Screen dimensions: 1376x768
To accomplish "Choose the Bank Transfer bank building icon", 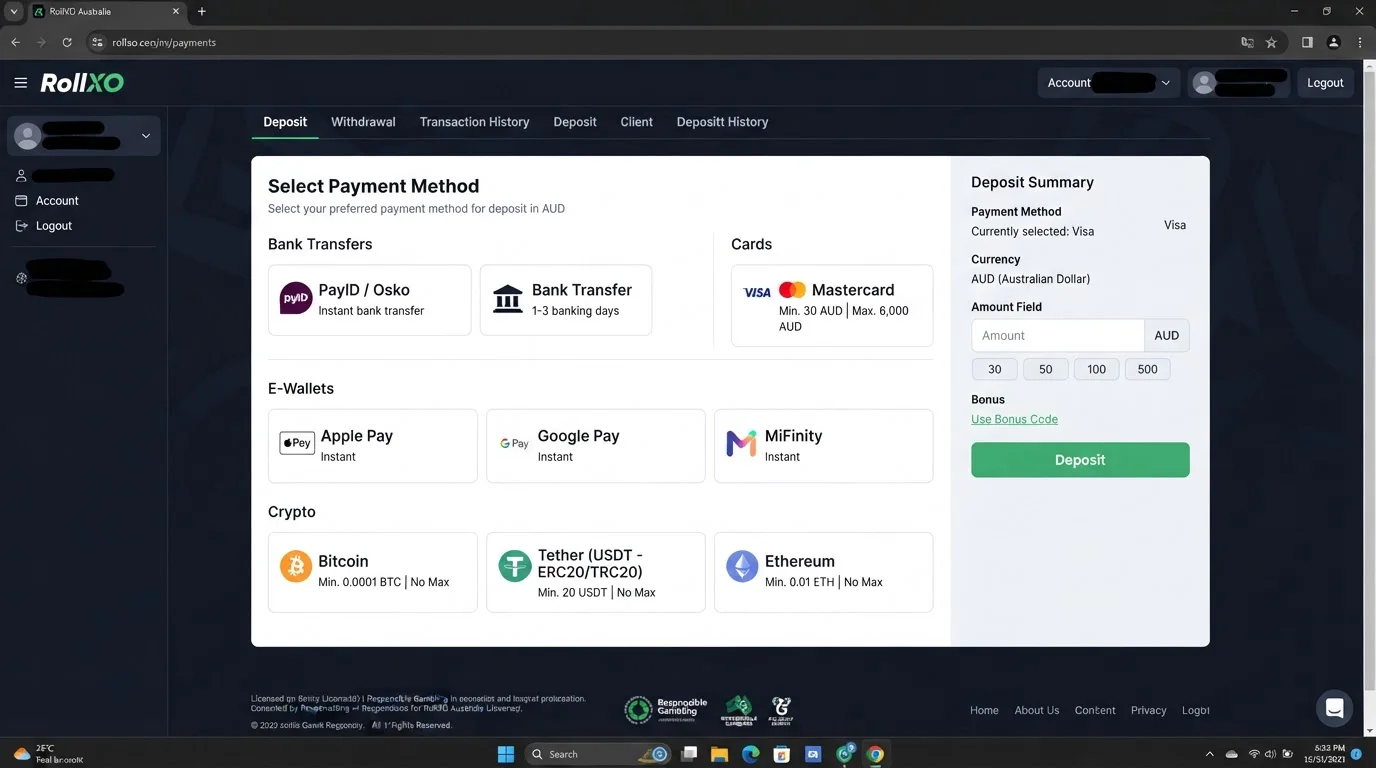I will [508, 299].
